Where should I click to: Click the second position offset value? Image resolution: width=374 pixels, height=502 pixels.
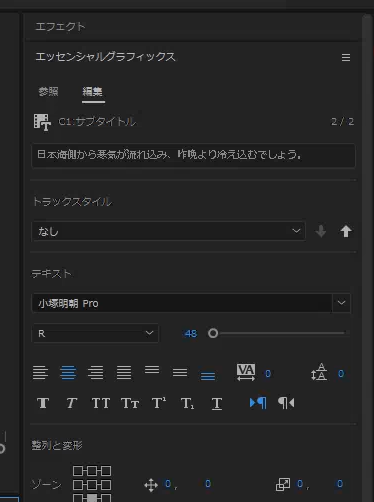tap(208, 484)
